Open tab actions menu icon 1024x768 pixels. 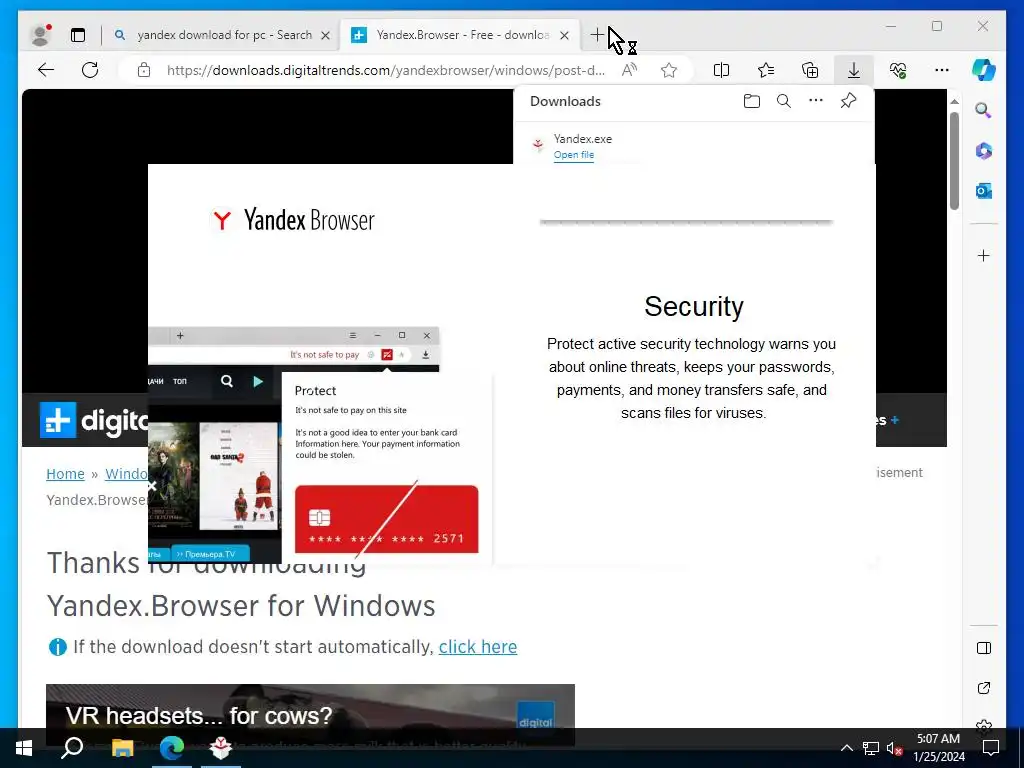(78, 35)
